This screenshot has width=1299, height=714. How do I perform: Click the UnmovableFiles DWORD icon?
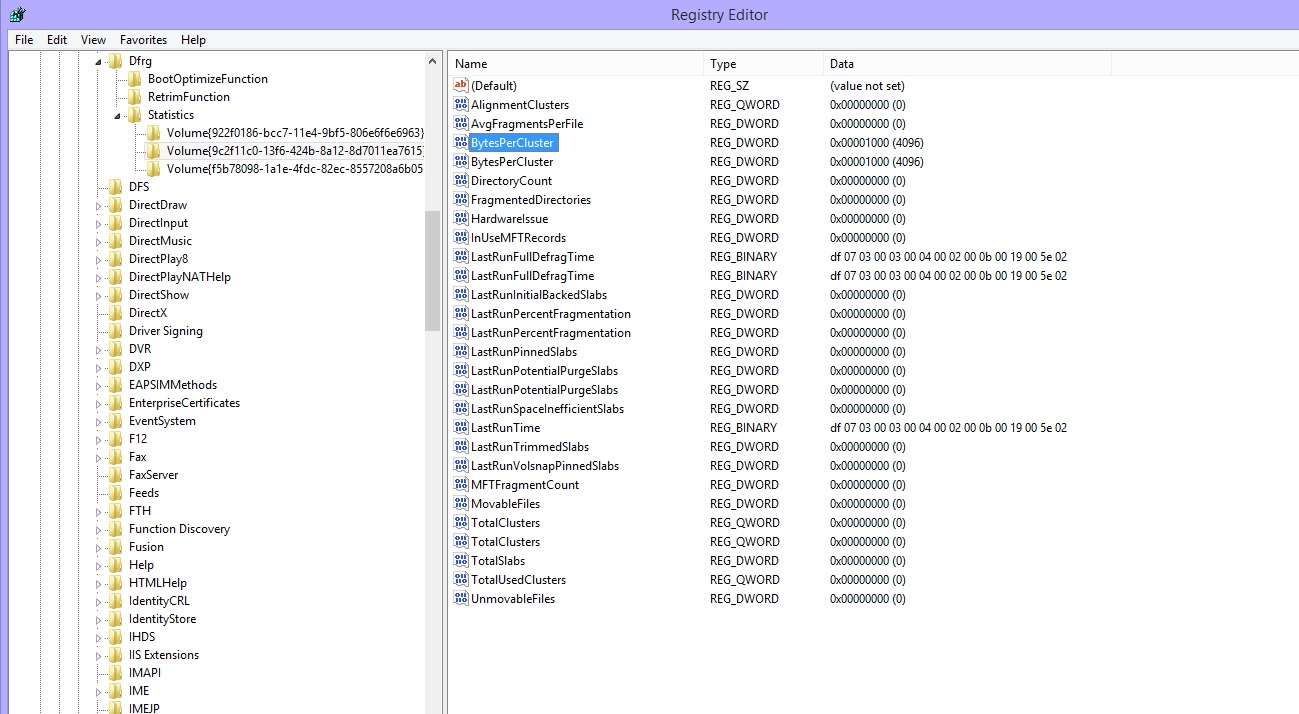coord(461,598)
